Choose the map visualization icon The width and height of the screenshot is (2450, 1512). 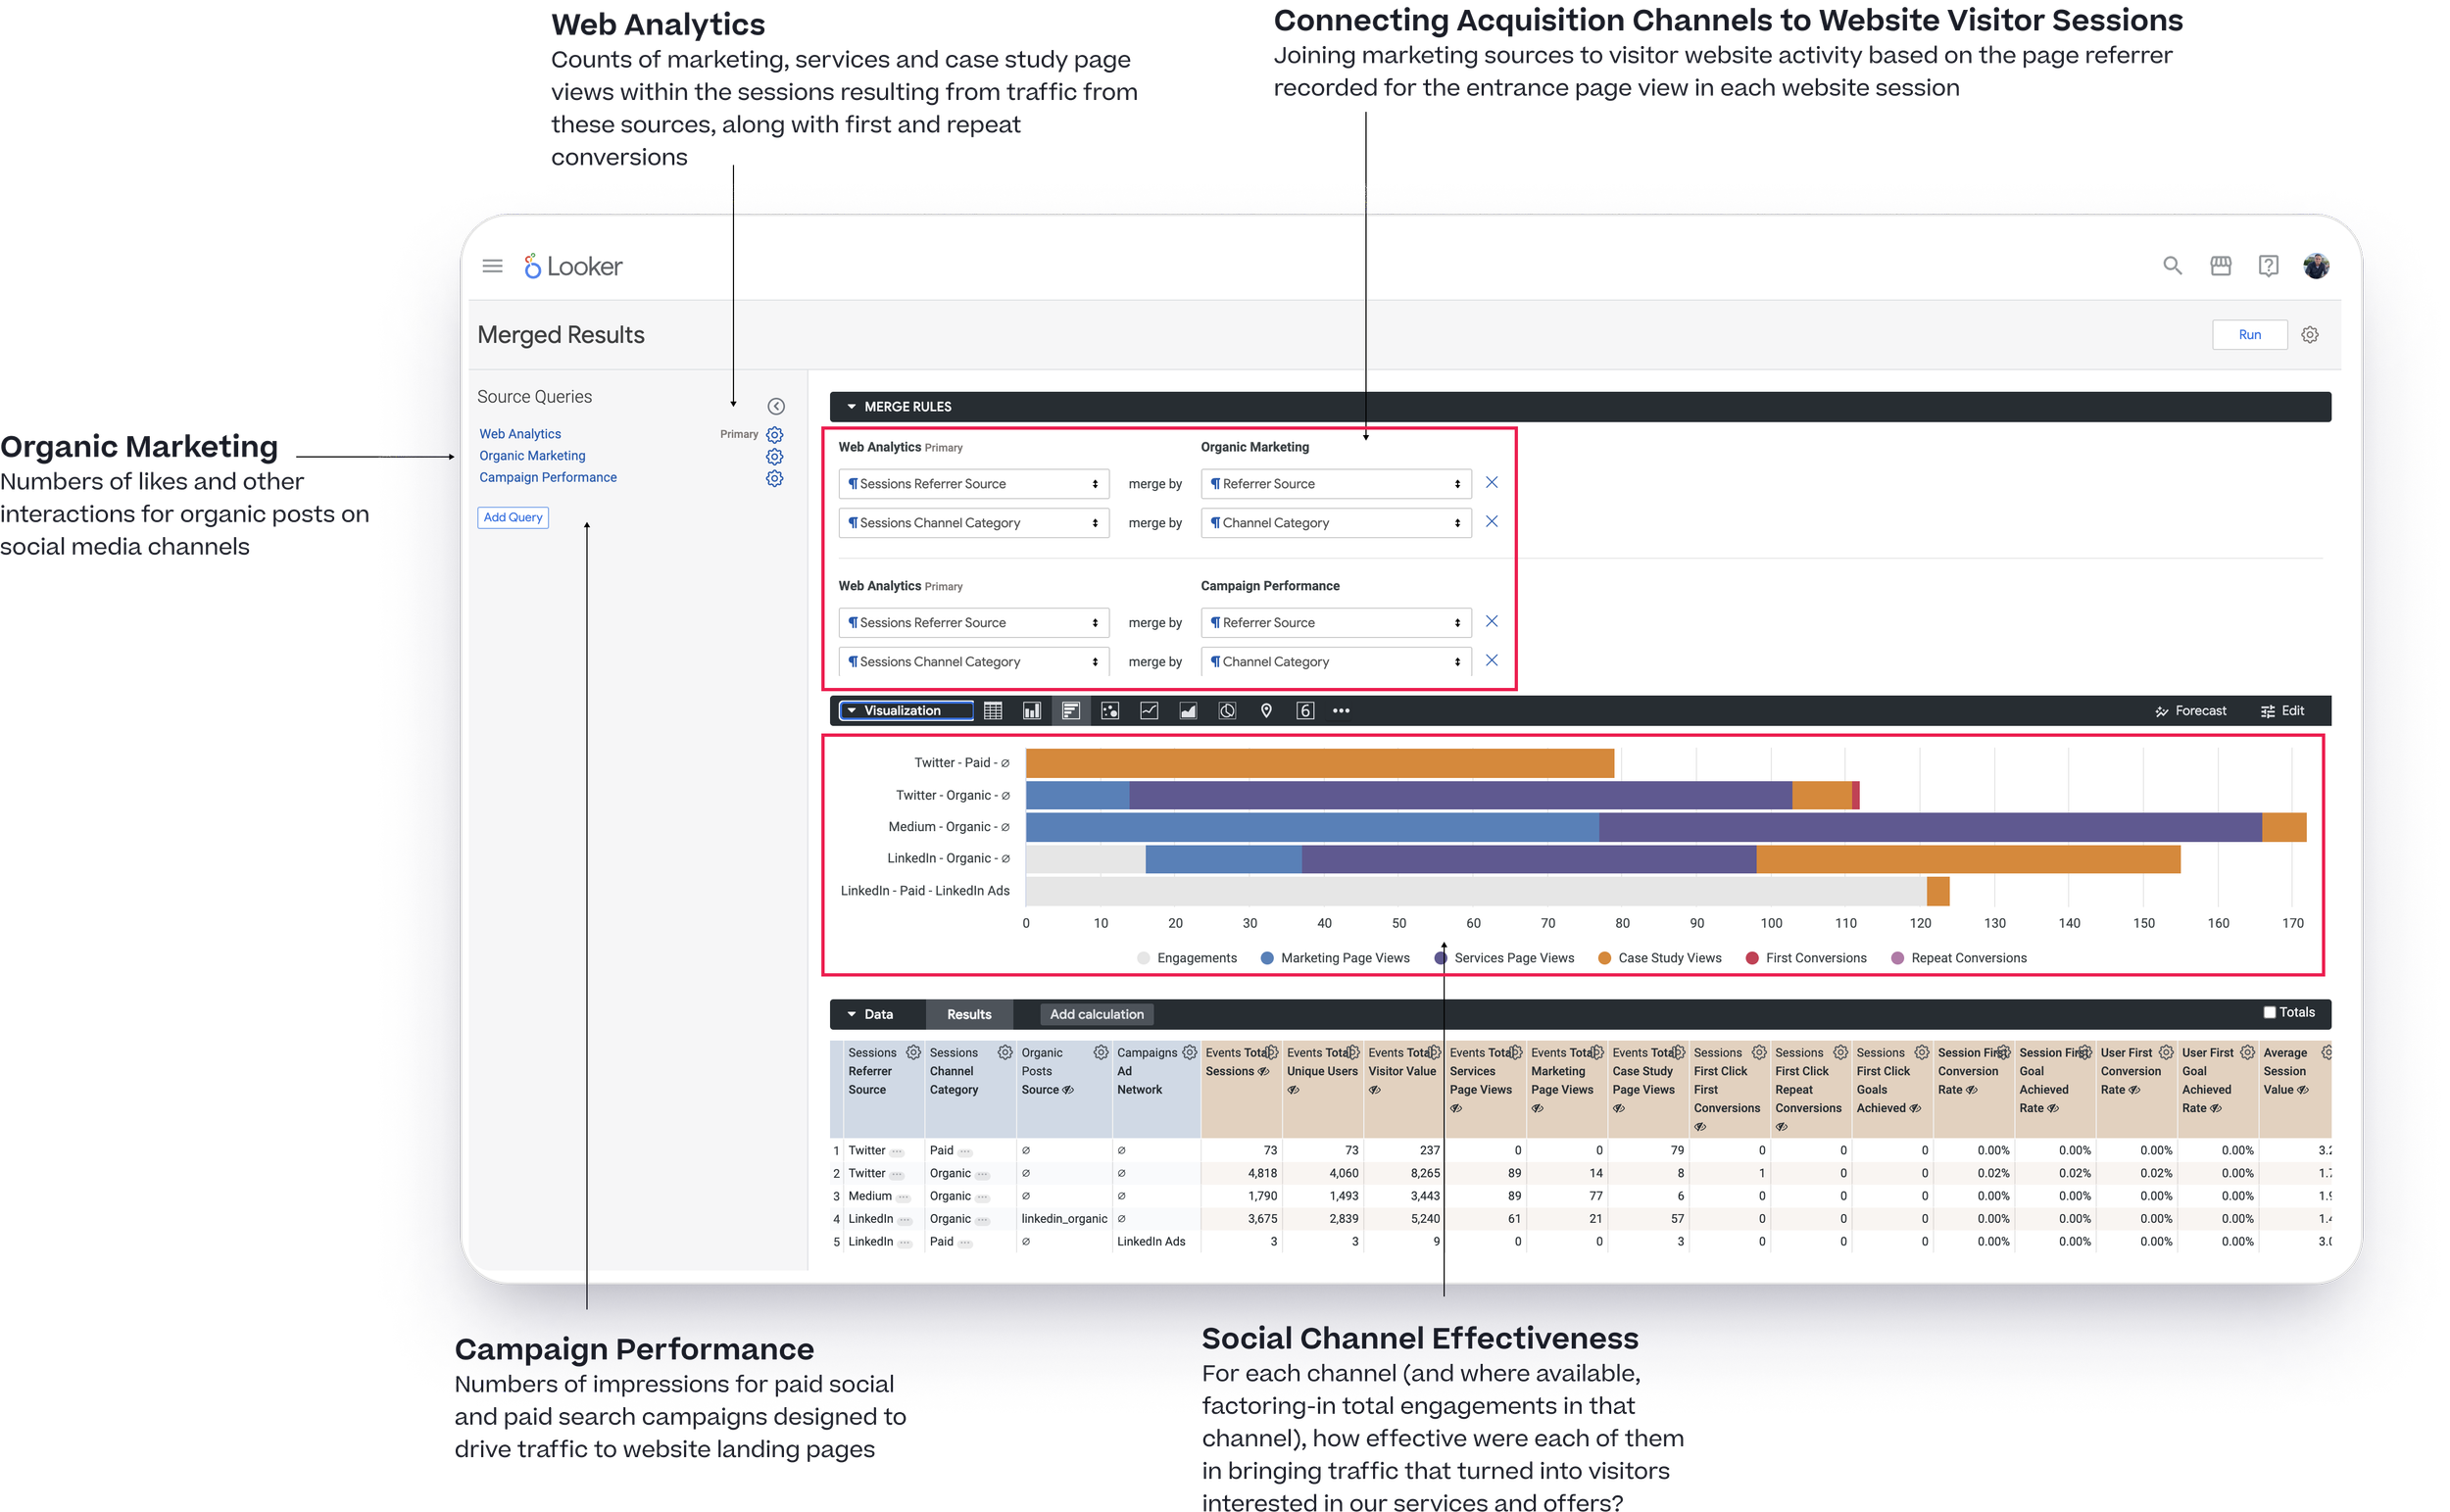(1266, 711)
